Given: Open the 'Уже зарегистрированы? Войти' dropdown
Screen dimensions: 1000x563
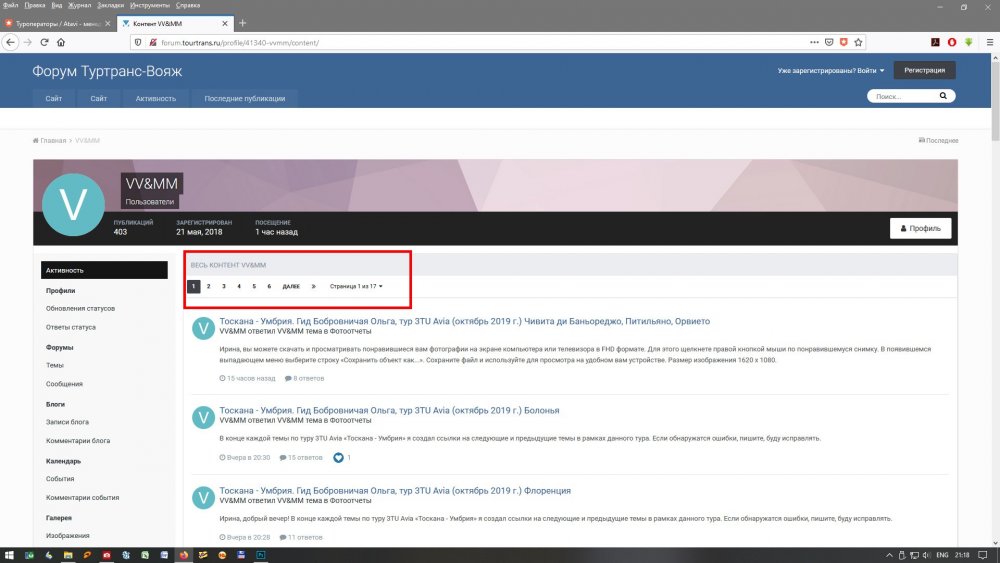Looking at the screenshot, I should [x=830, y=71].
